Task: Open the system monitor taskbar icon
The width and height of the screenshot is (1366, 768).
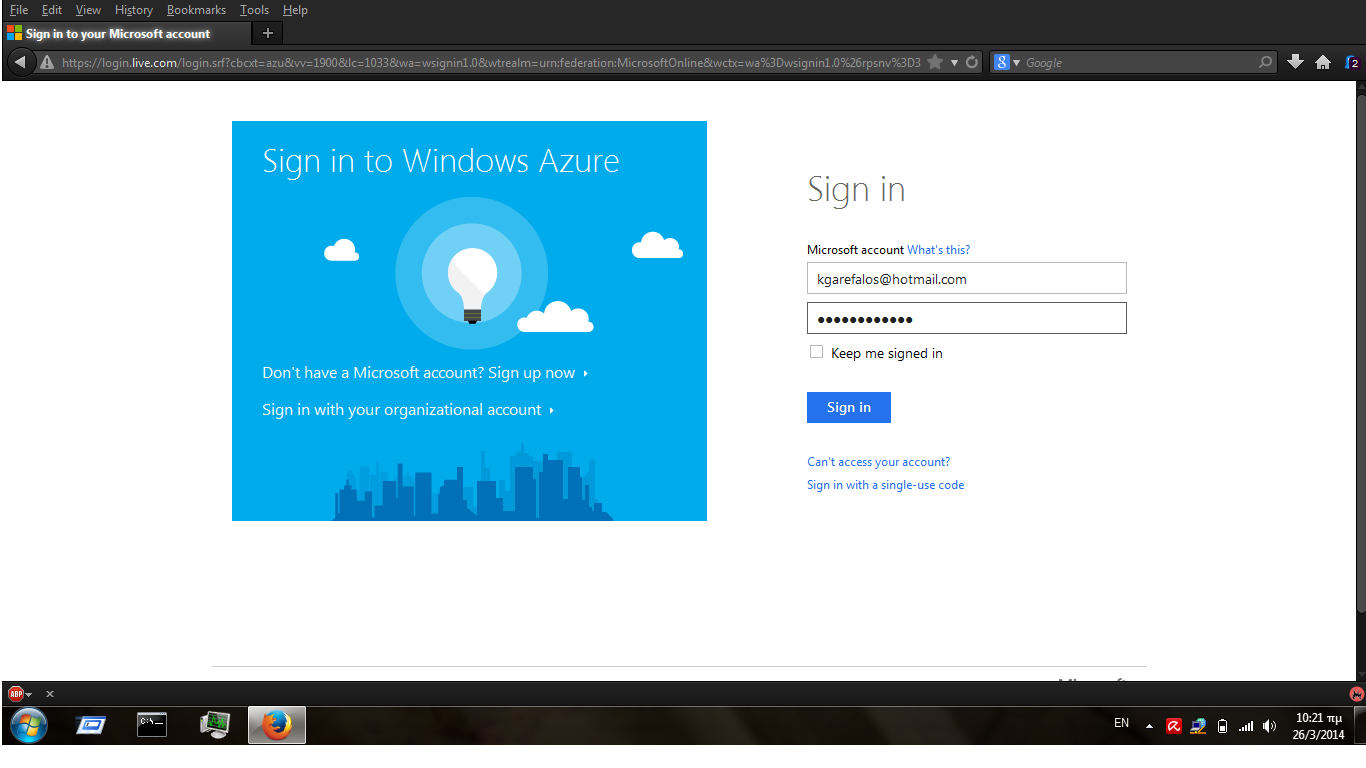Action: (x=215, y=725)
